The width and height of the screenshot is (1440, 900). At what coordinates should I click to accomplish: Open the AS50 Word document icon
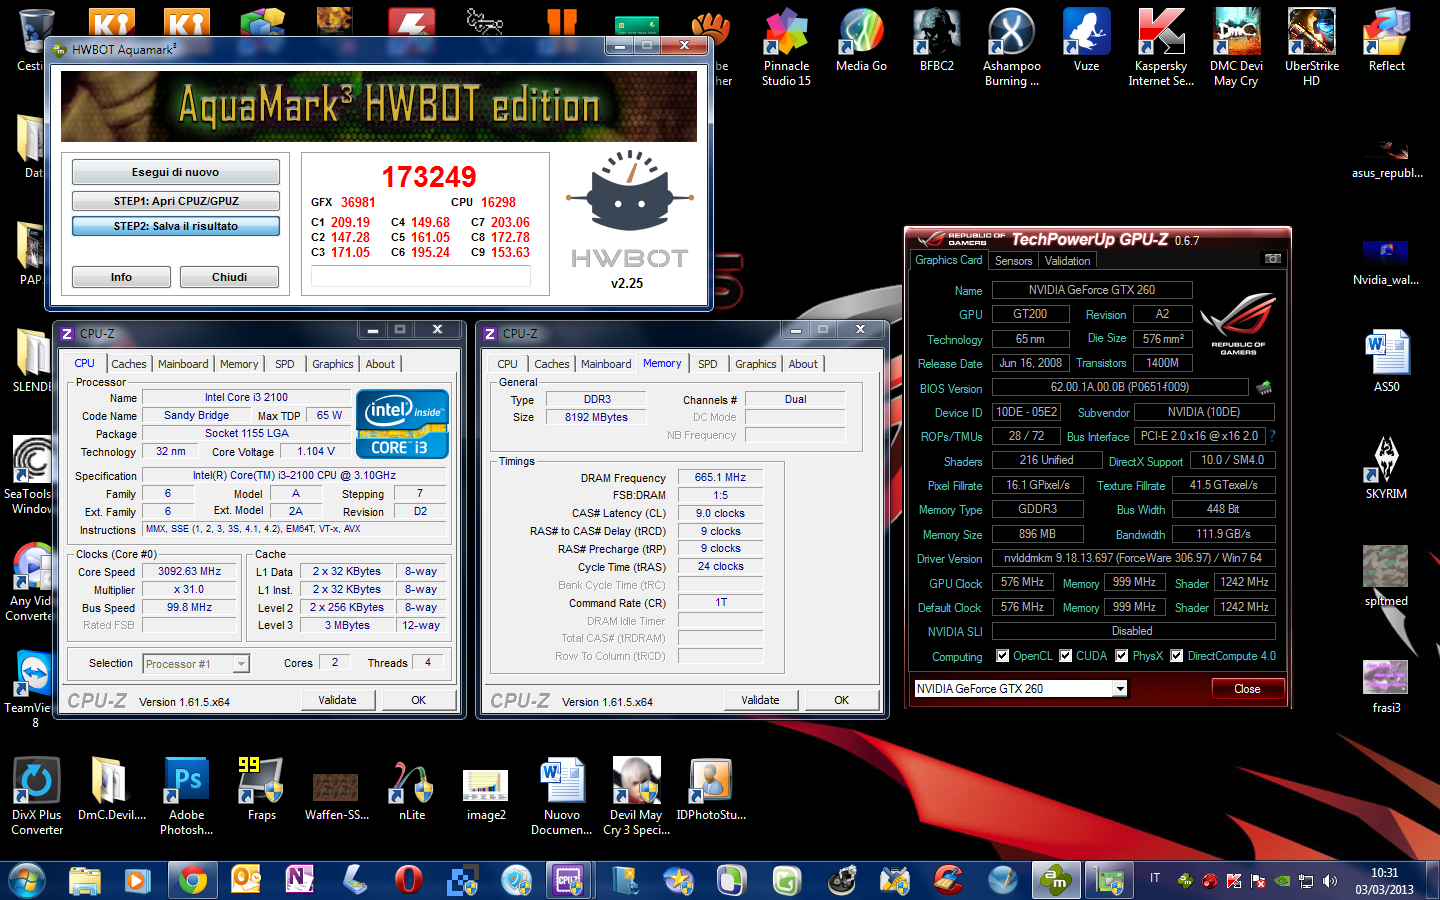coord(1386,361)
